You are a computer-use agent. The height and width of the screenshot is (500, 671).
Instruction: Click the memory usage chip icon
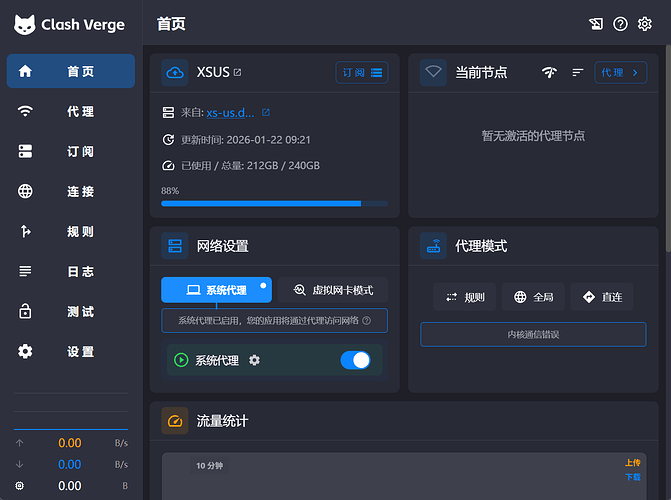[20, 486]
